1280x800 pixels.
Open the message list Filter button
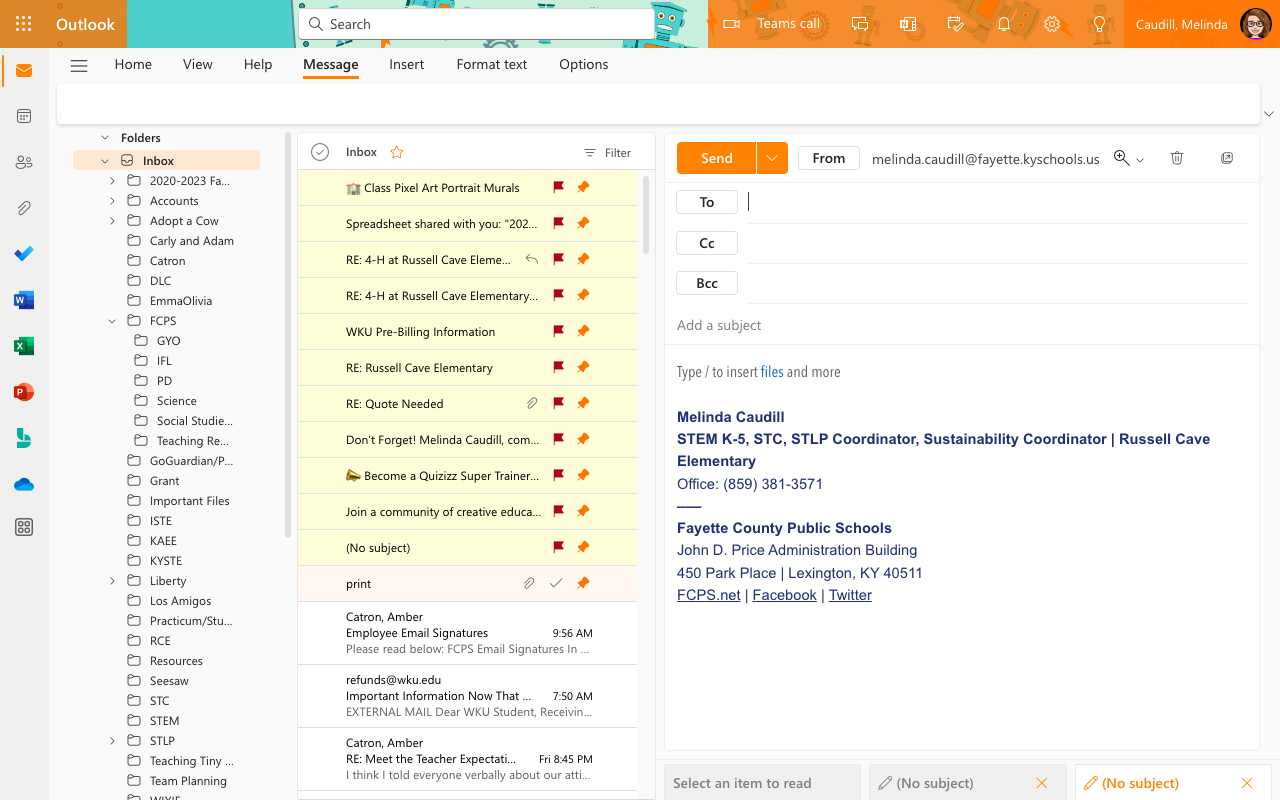pos(608,153)
